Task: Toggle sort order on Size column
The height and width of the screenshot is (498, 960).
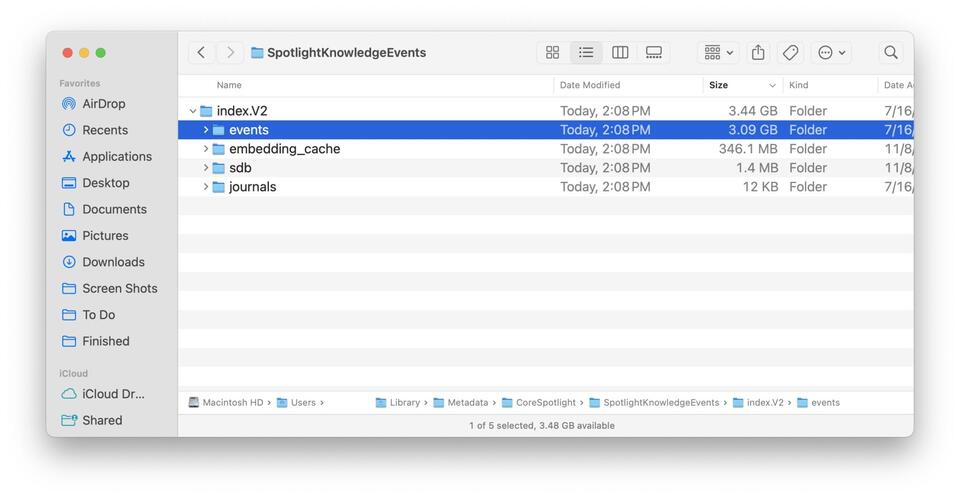Action: tap(742, 85)
